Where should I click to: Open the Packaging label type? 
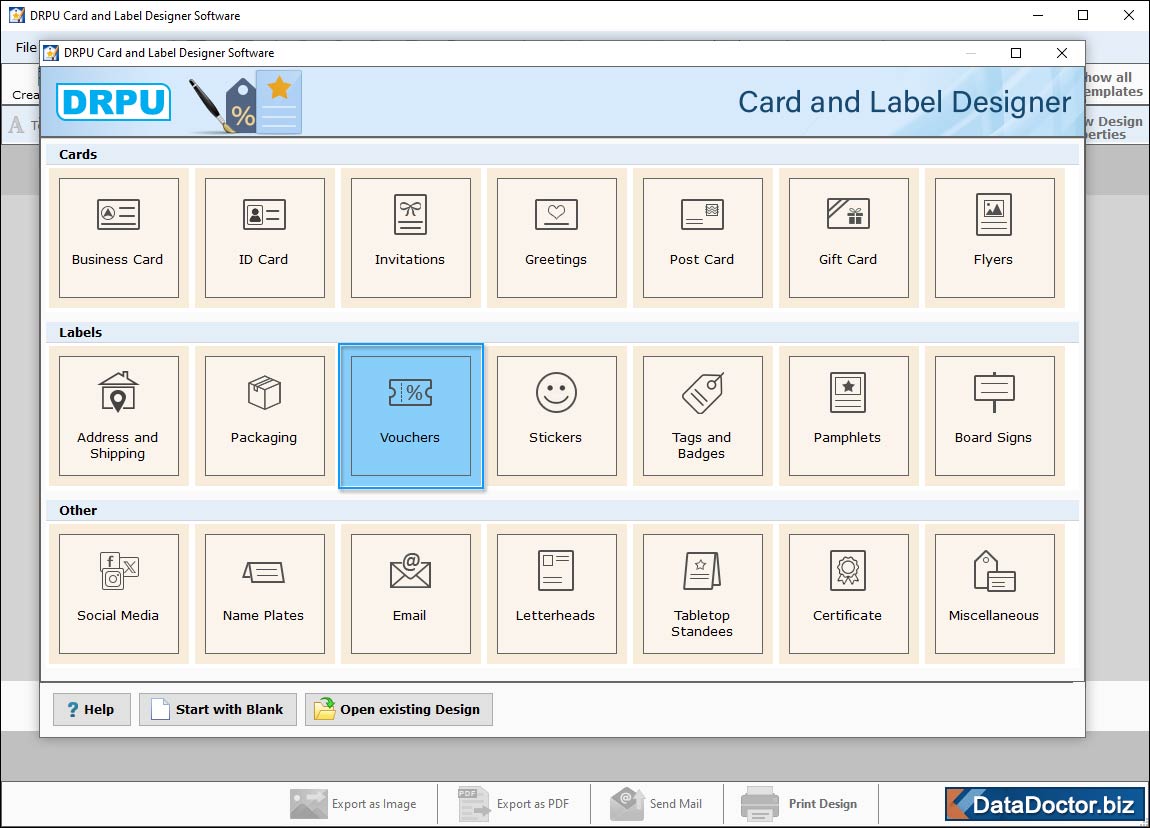[265, 416]
